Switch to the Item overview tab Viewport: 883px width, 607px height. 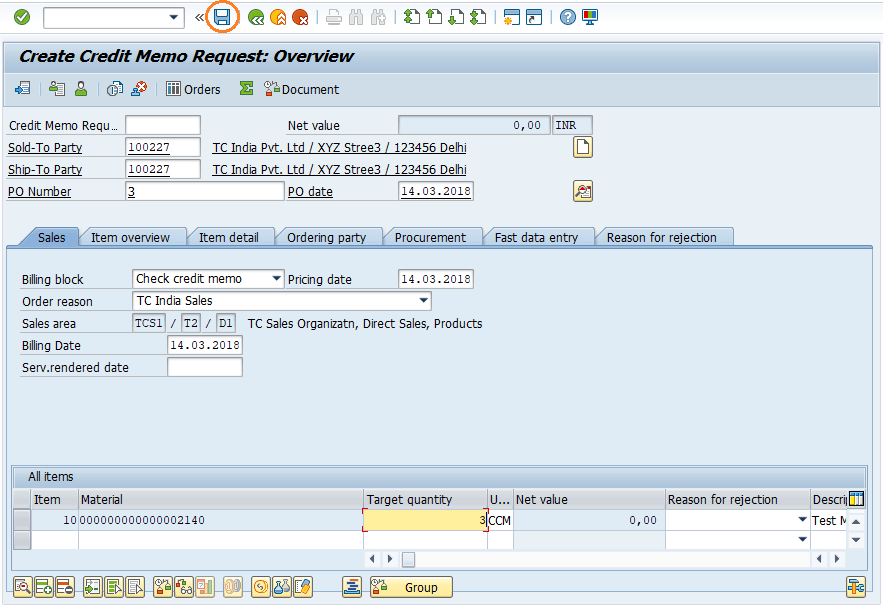[x=133, y=237]
